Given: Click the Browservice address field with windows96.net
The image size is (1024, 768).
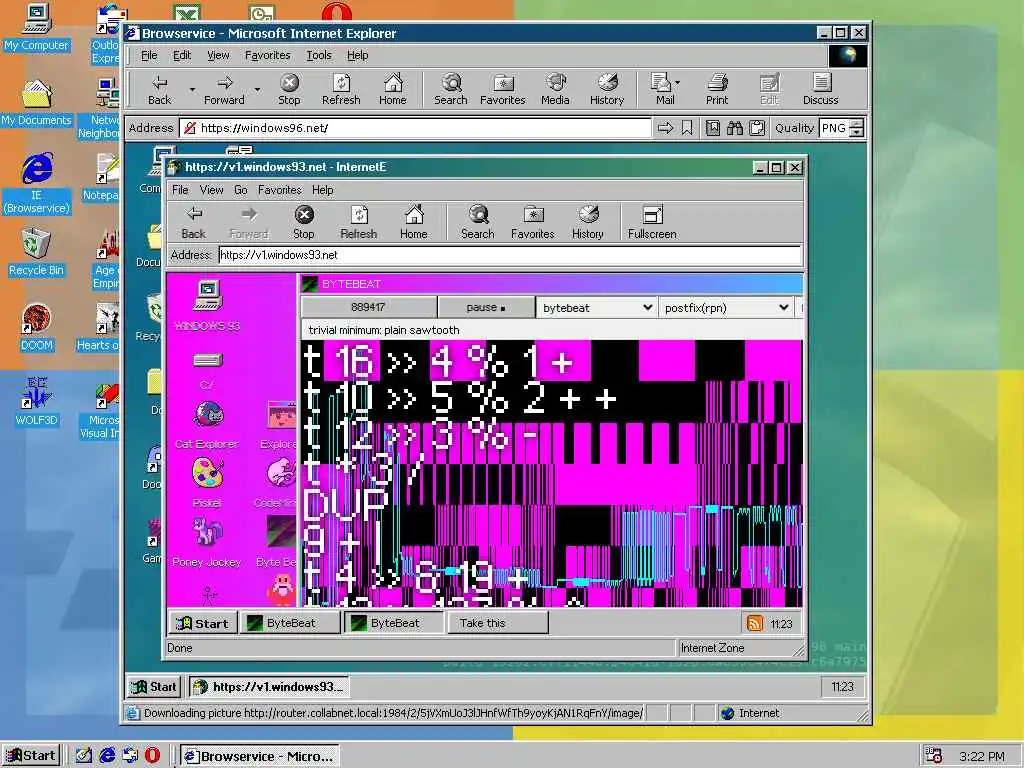Looking at the screenshot, I should tap(415, 128).
